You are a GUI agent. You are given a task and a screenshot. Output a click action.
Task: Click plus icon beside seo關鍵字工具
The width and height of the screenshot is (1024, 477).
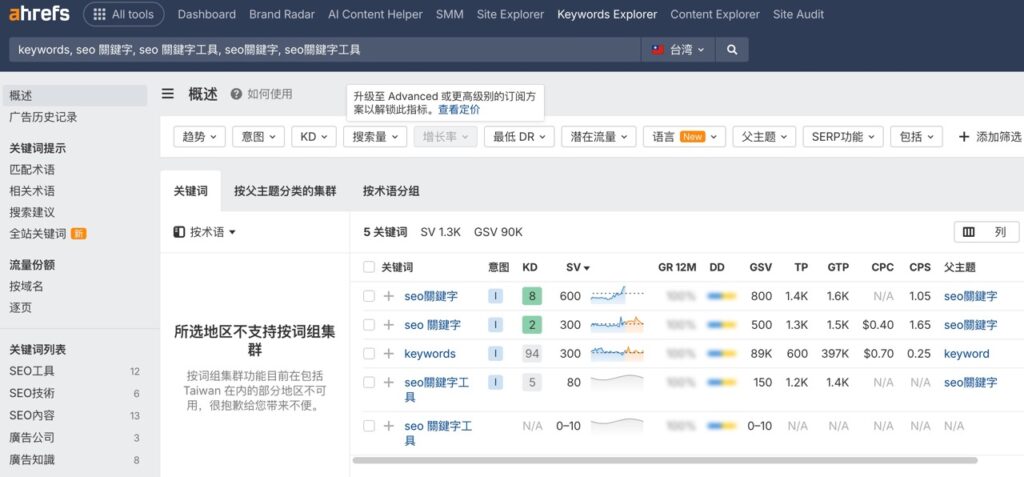(x=389, y=382)
